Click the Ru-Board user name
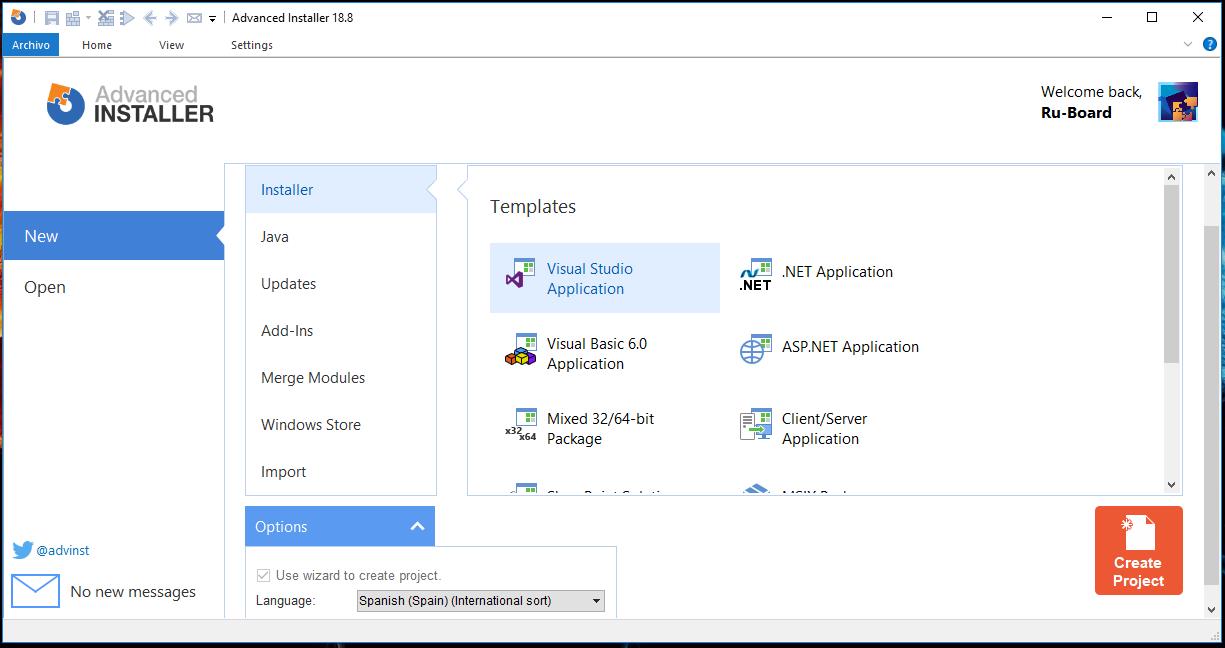The width and height of the screenshot is (1225, 648). 1076,113
